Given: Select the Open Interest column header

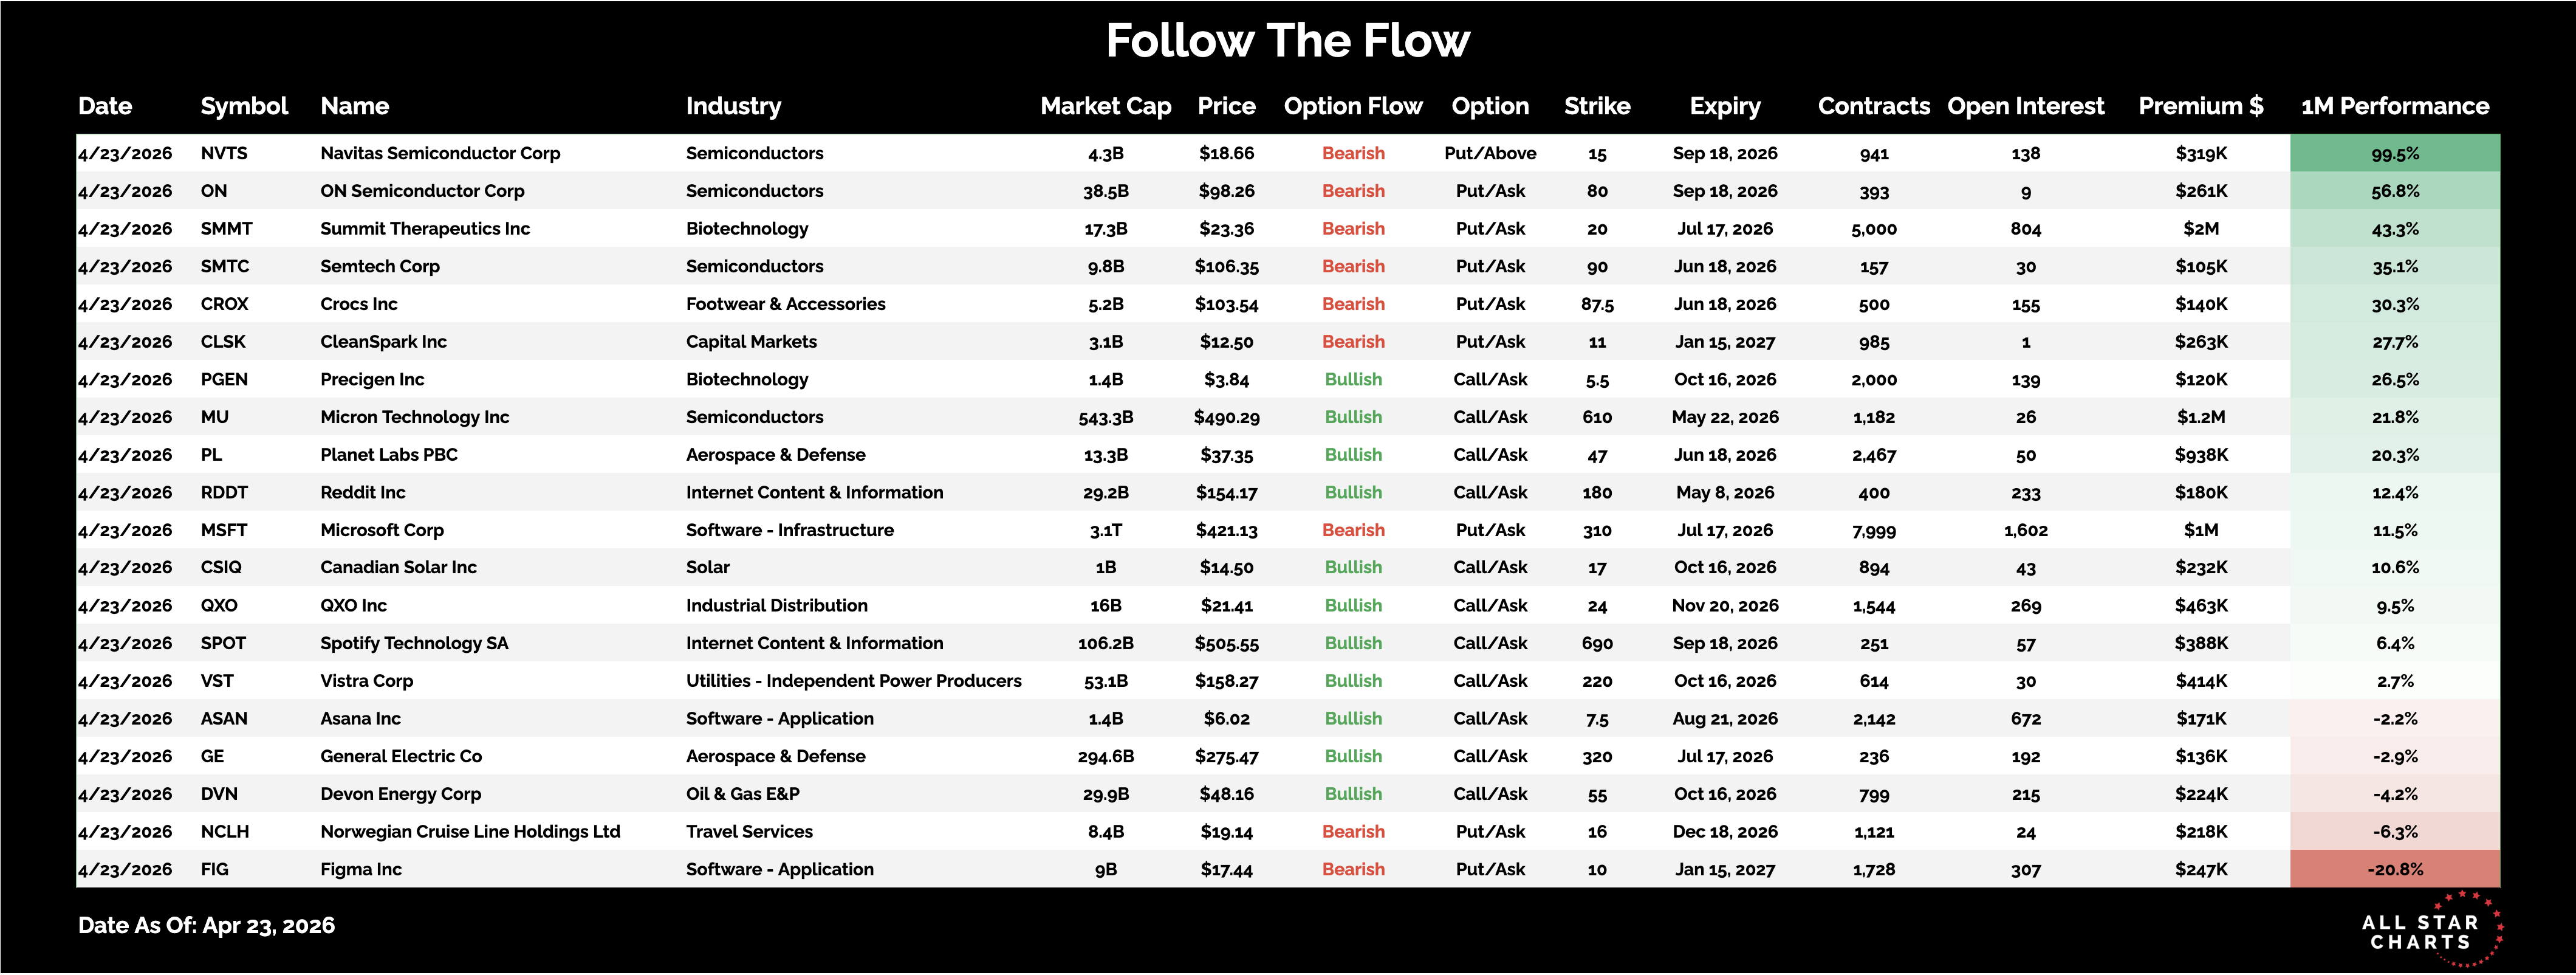Looking at the screenshot, I should [2025, 106].
